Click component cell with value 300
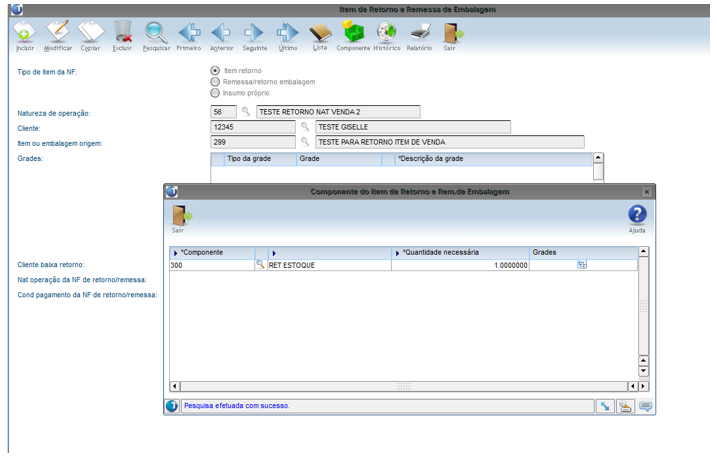 click(x=212, y=265)
